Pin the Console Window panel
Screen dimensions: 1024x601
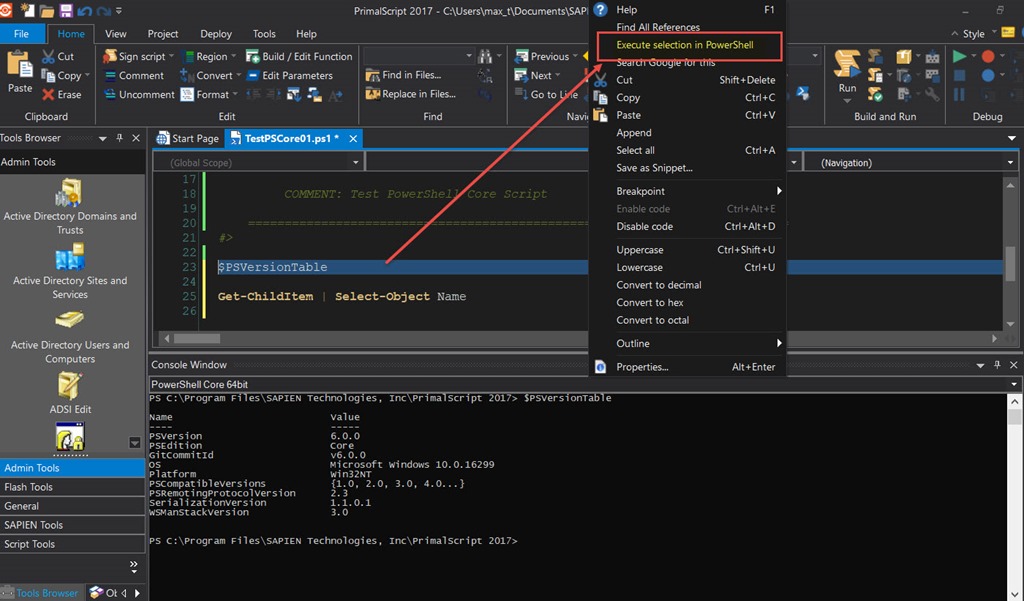point(997,365)
